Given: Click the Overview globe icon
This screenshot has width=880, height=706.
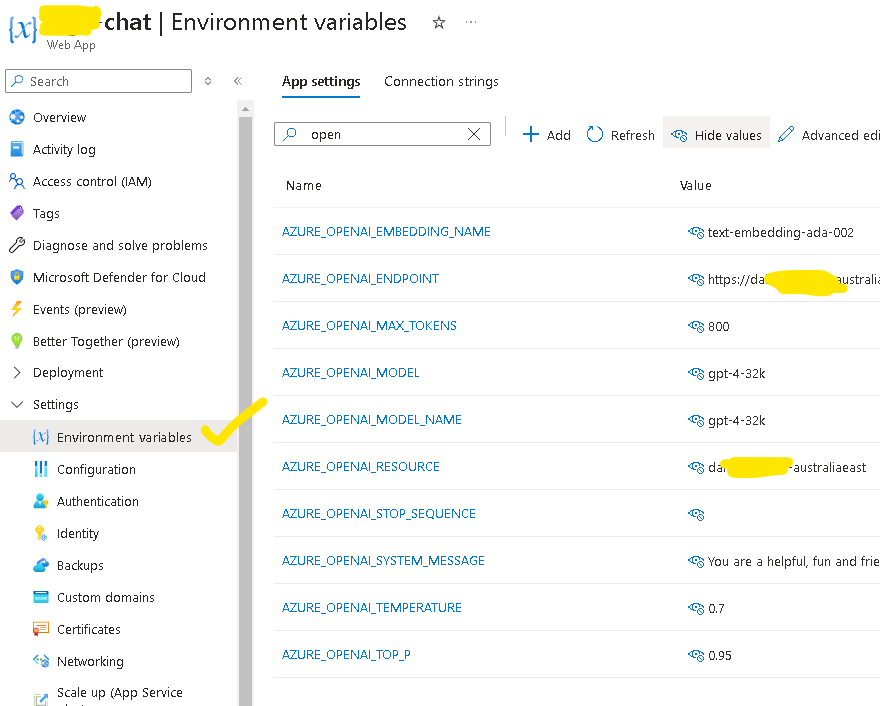Looking at the screenshot, I should click(x=17, y=117).
